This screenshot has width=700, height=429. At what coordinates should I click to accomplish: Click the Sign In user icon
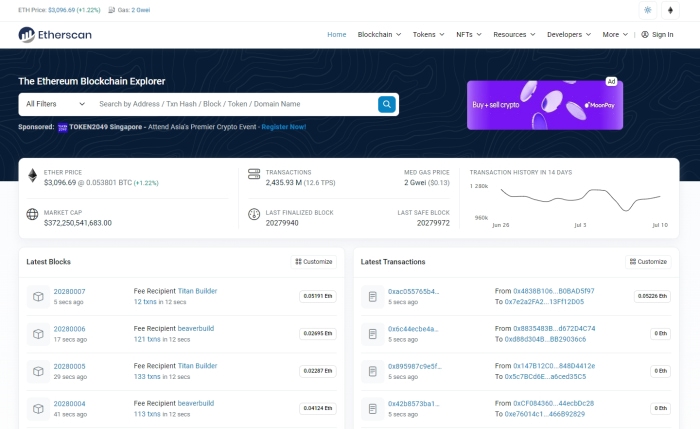645,34
